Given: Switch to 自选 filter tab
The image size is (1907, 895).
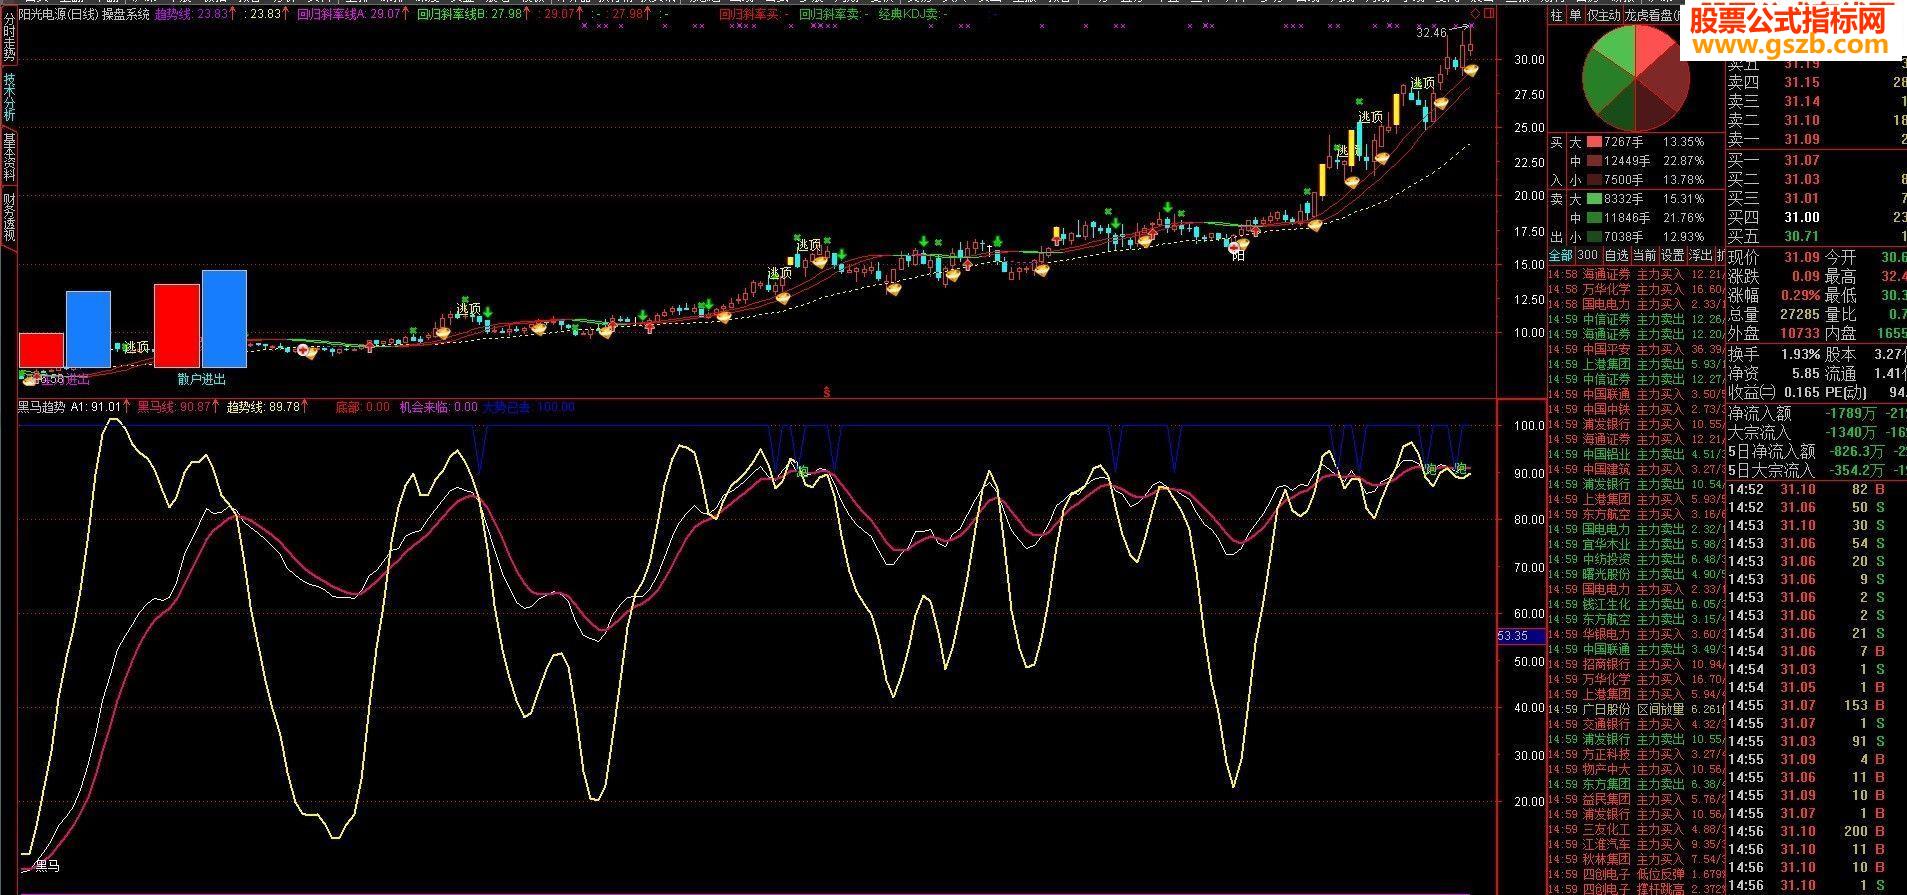Looking at the screenshot, I should [x=1616, y=255].
